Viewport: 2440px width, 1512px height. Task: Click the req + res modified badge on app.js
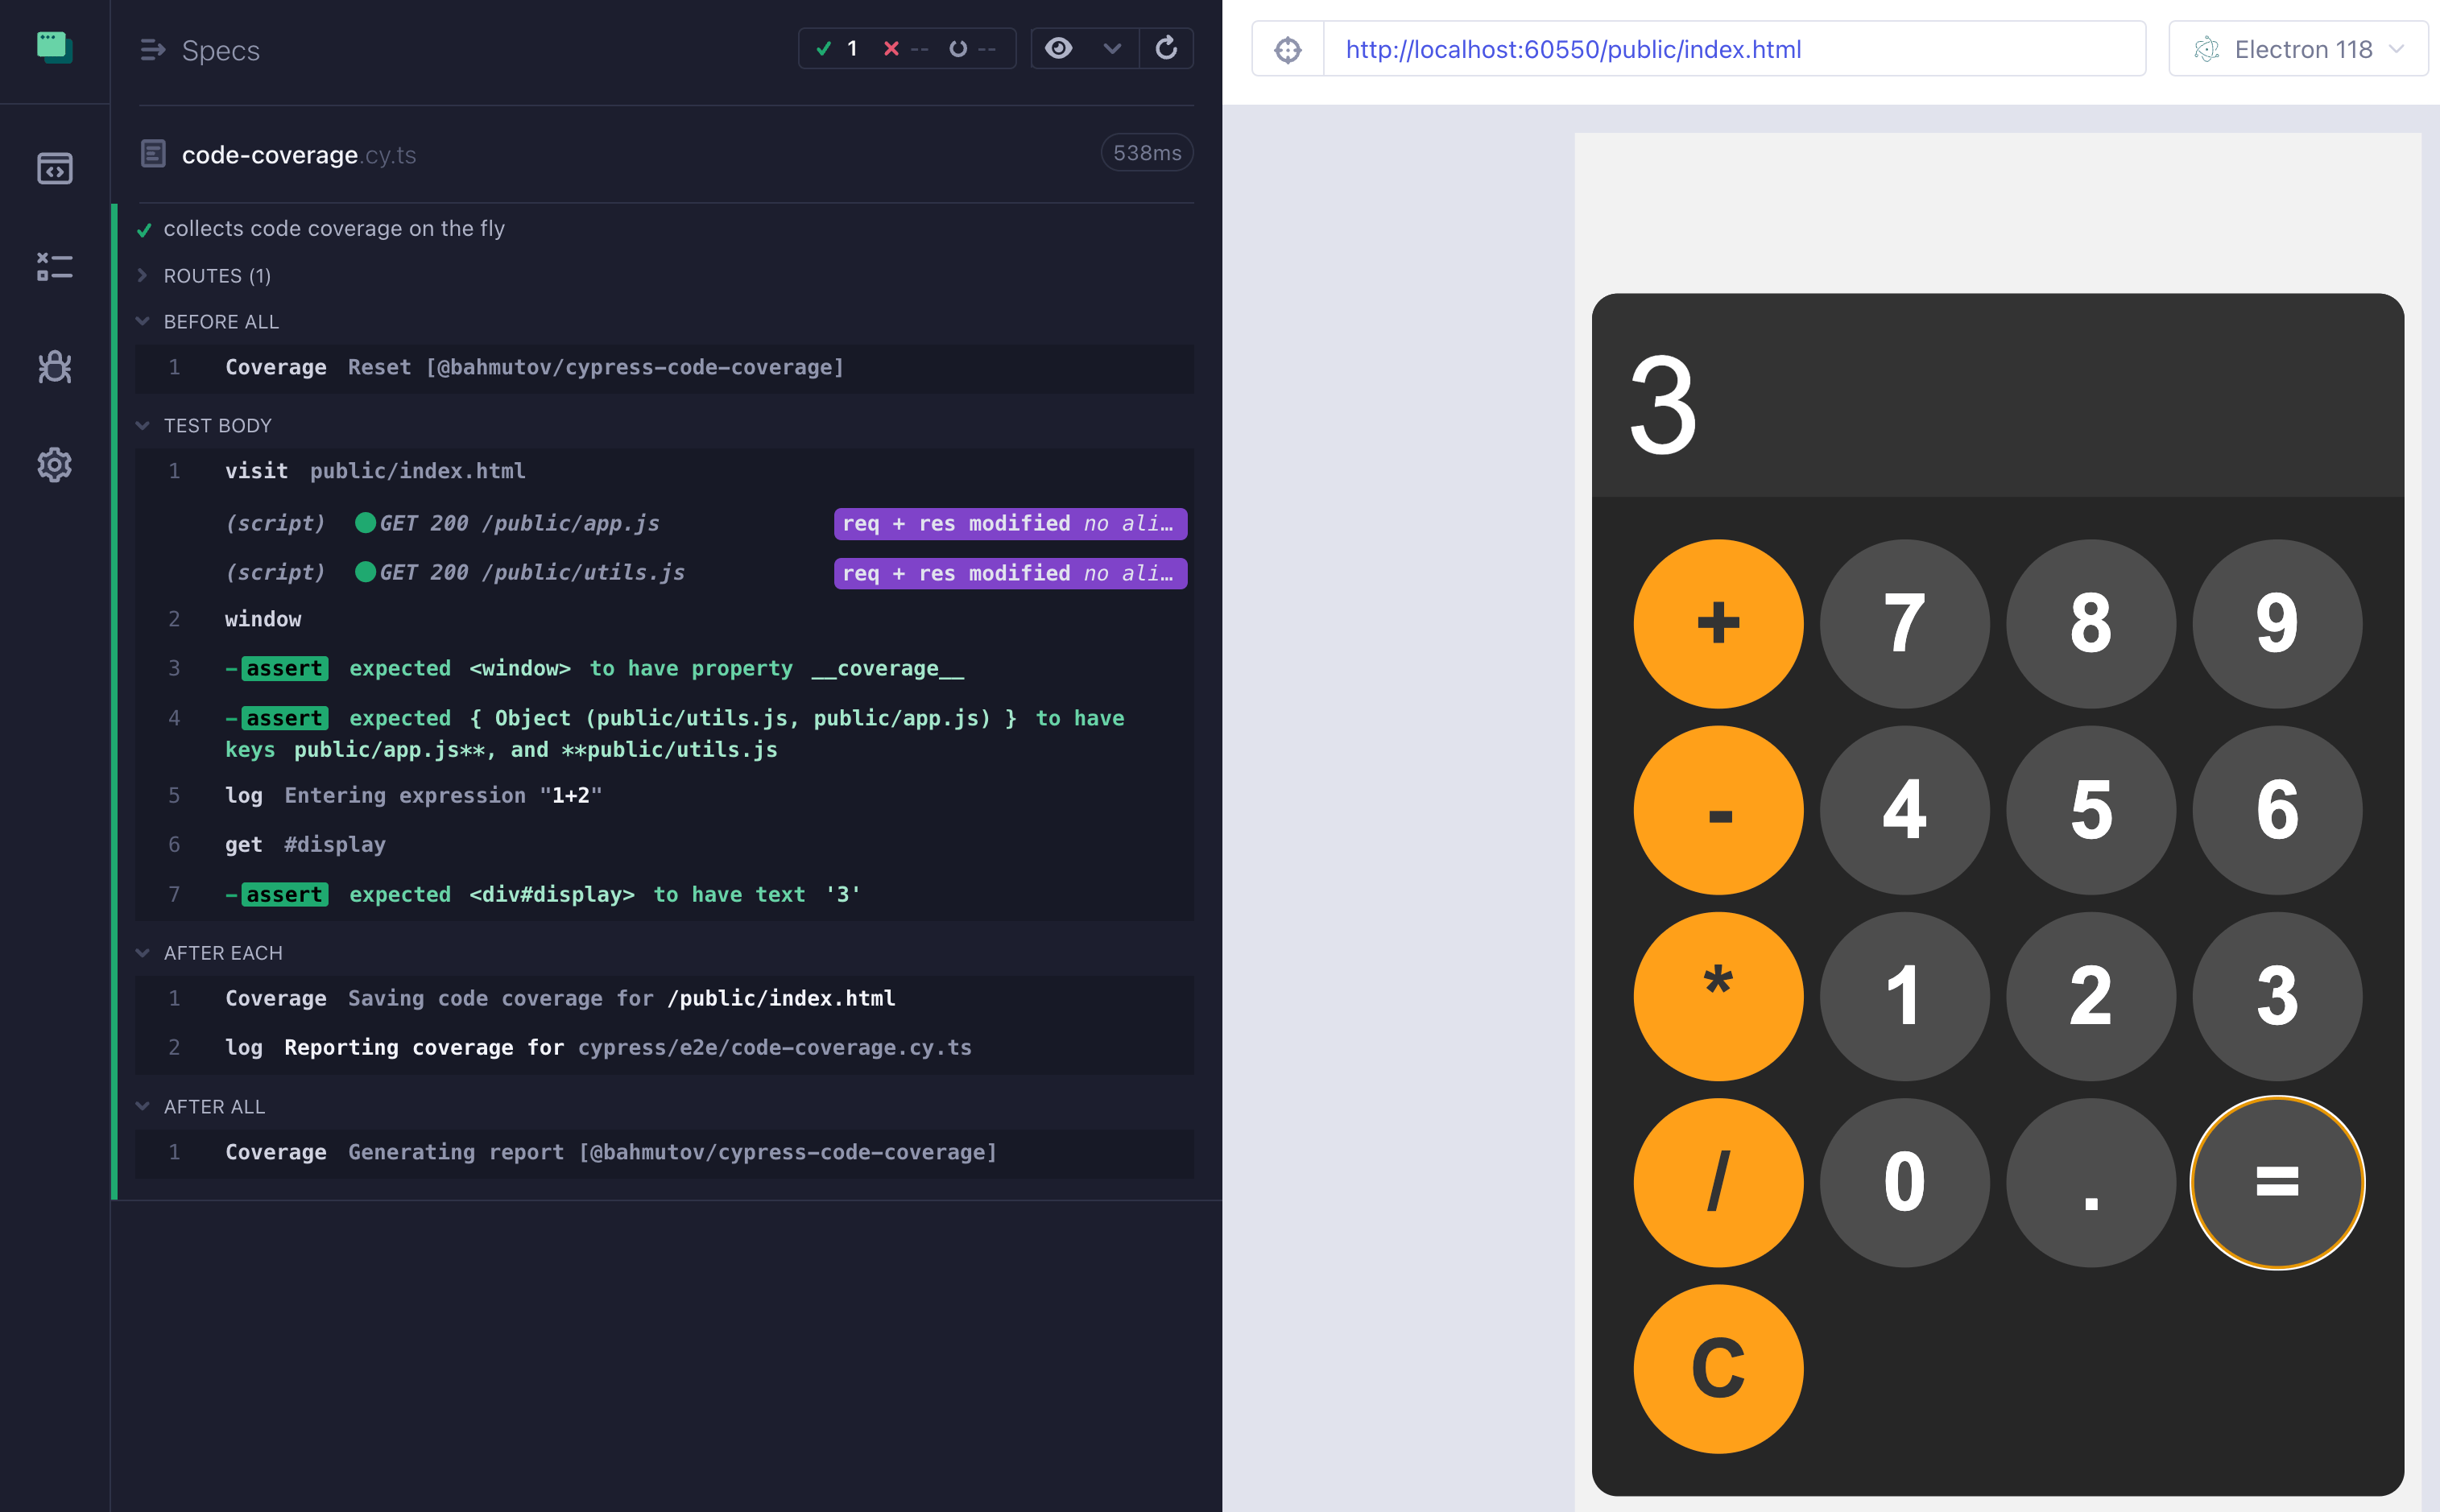(1011, 523)
